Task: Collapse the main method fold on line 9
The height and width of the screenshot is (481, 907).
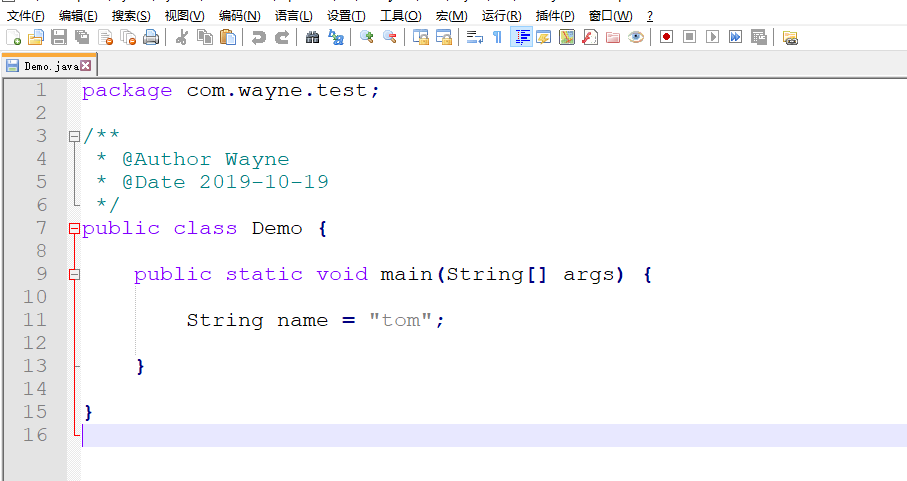Action: tap(74, 275)
